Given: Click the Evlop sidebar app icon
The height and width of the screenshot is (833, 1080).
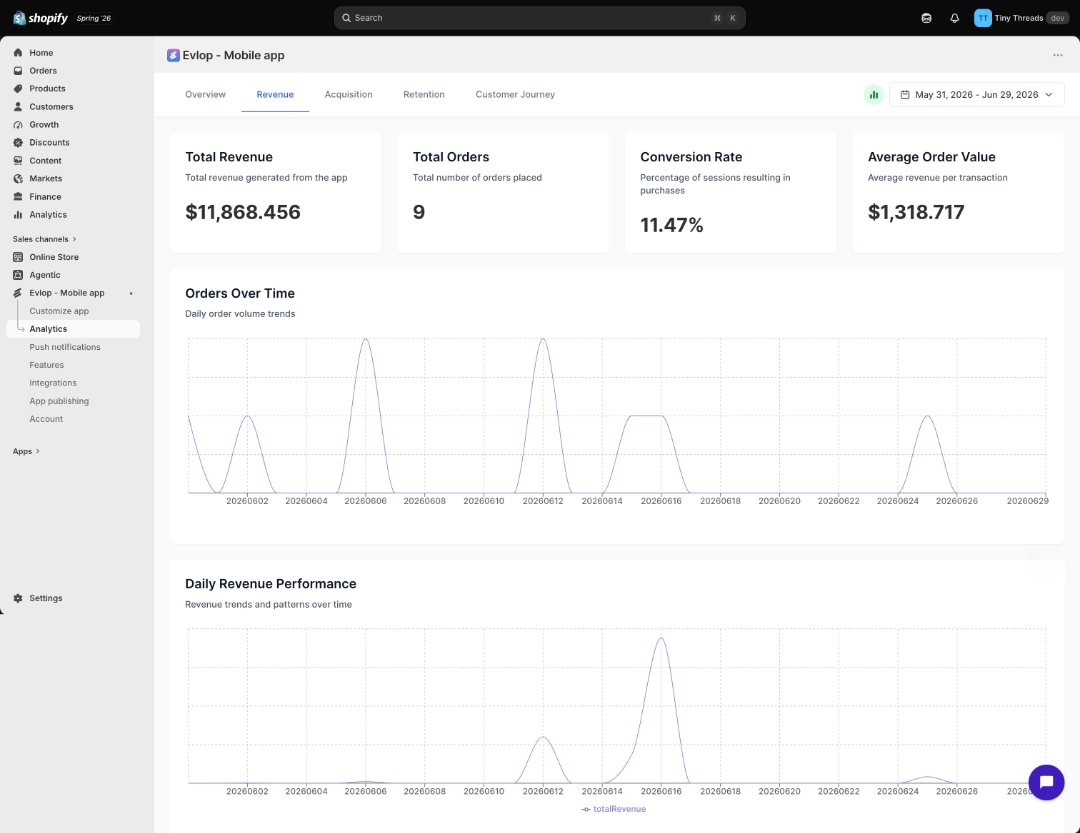Looking at the screenshot, I should (18, 293).
